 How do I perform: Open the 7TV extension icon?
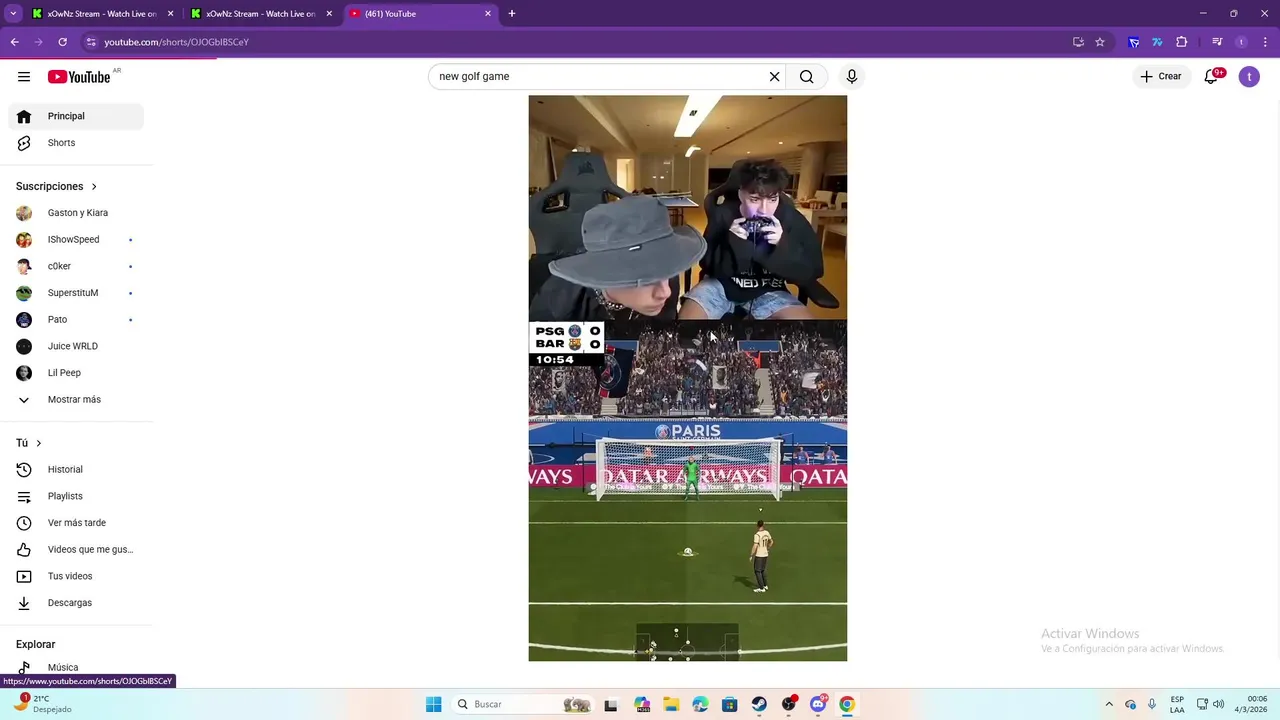coord(1157,42)
